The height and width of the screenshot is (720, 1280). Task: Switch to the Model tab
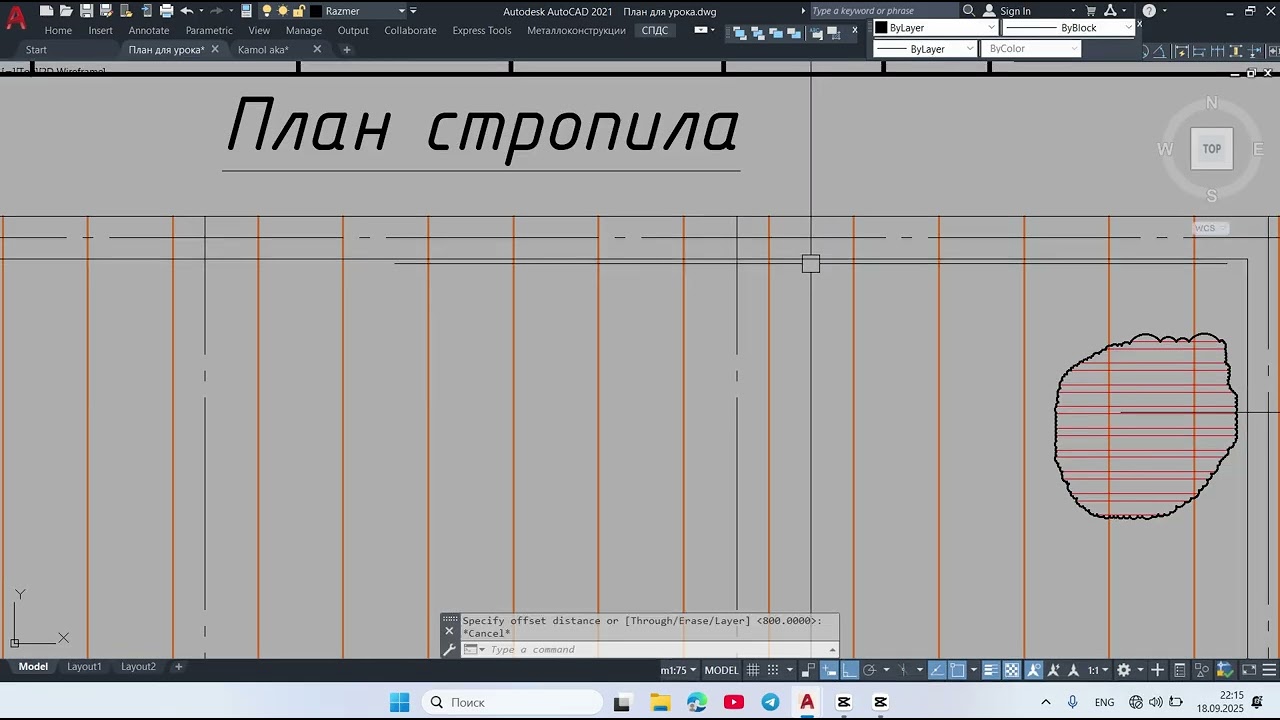pyautogui.click(x=33, y=667)
